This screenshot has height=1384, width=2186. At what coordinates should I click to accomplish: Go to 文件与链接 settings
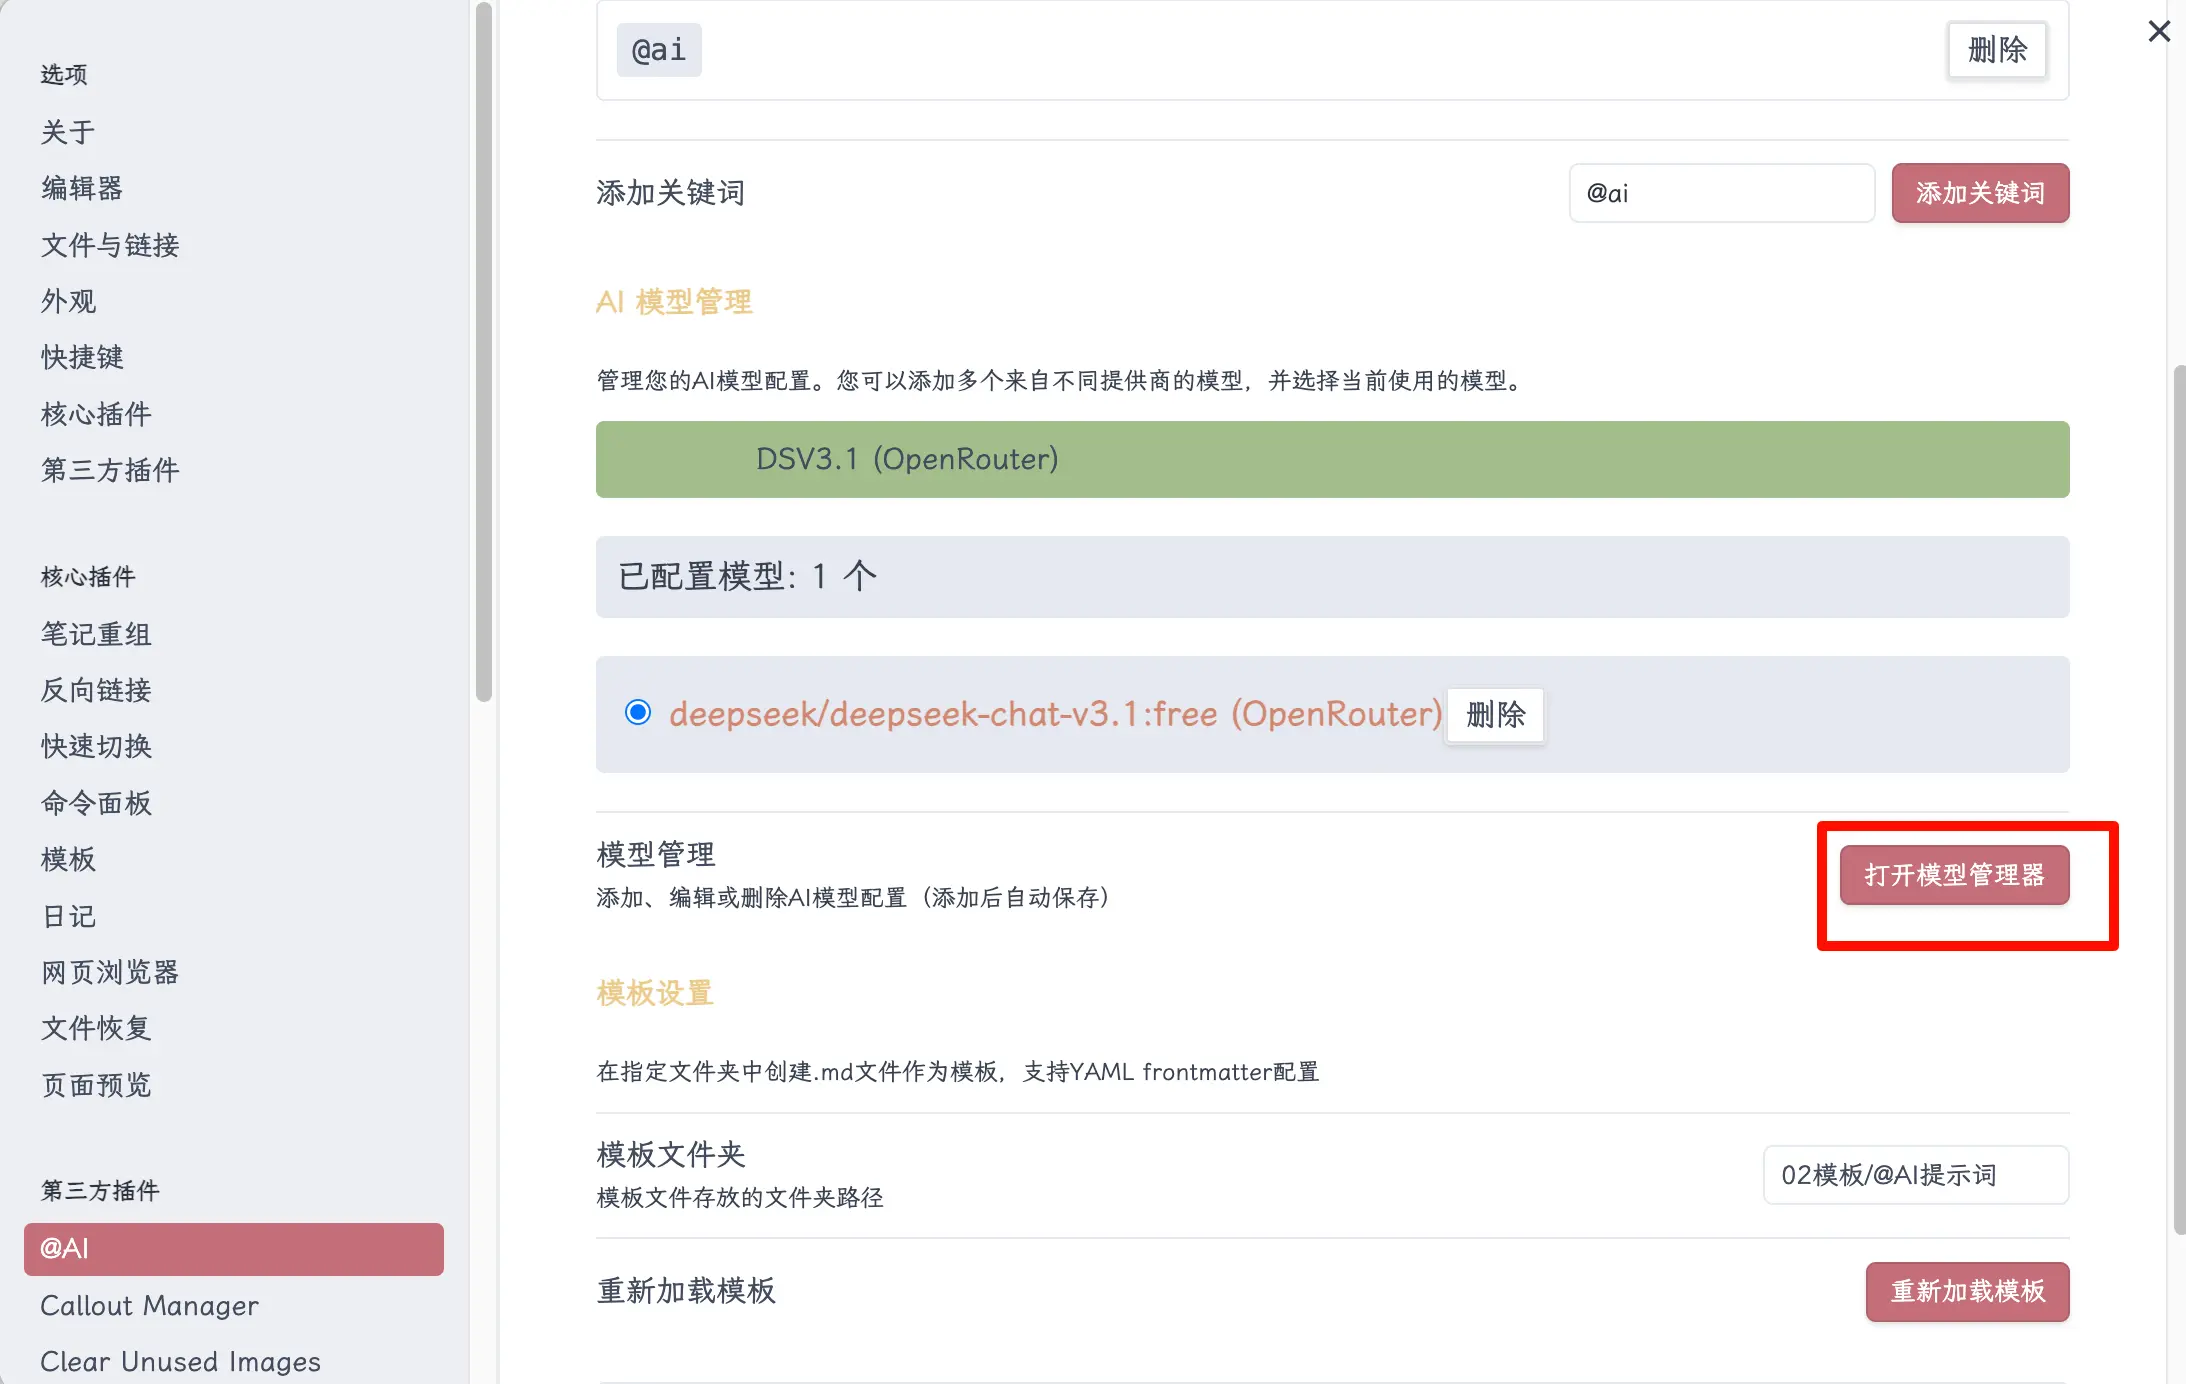110,245
